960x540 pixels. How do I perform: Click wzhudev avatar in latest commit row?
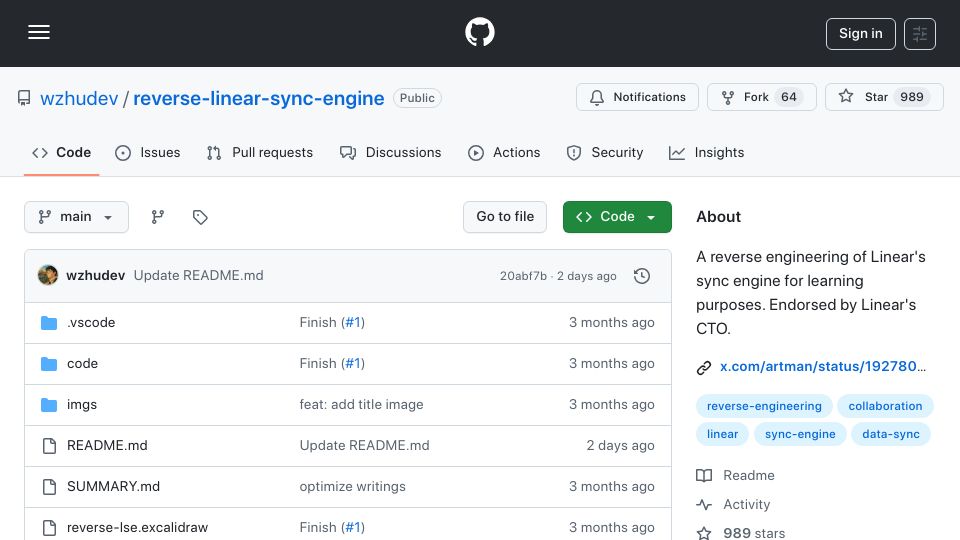pos(48,276)
